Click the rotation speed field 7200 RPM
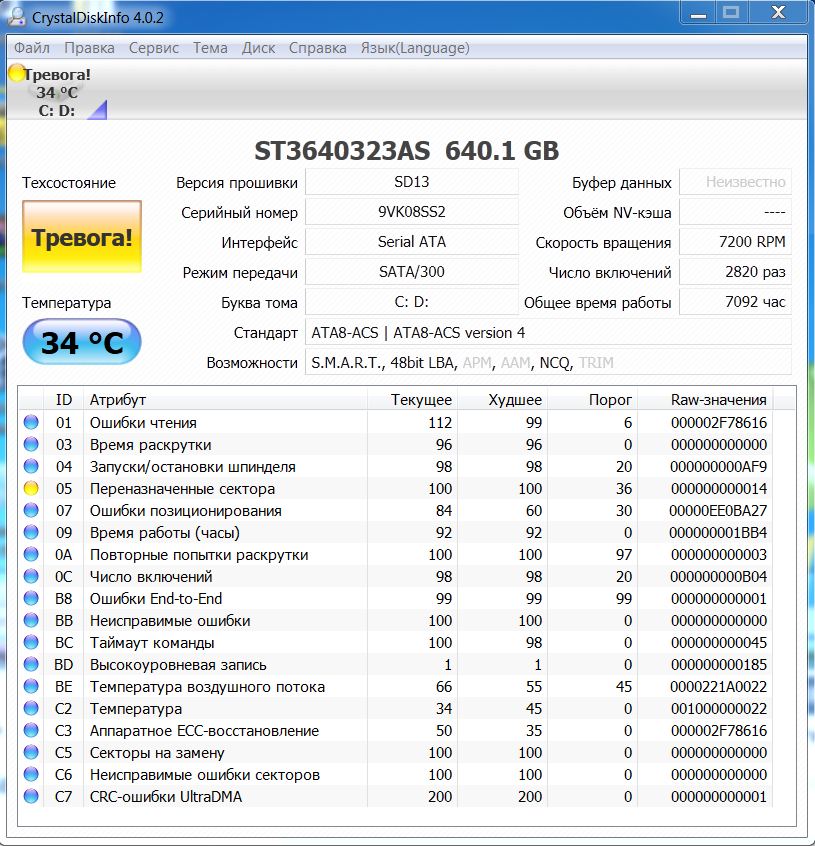The height and width of the screenshot is (846, 815). point(735,242)
